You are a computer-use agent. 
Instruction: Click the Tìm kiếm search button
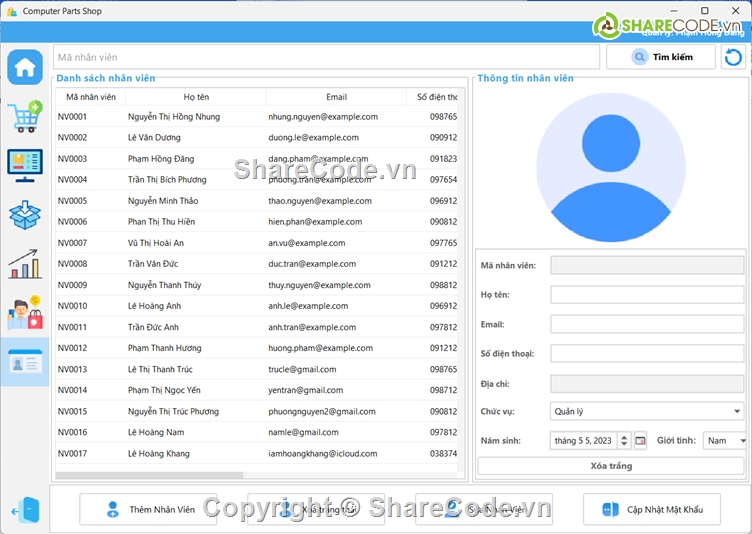[x=661, y=57]
